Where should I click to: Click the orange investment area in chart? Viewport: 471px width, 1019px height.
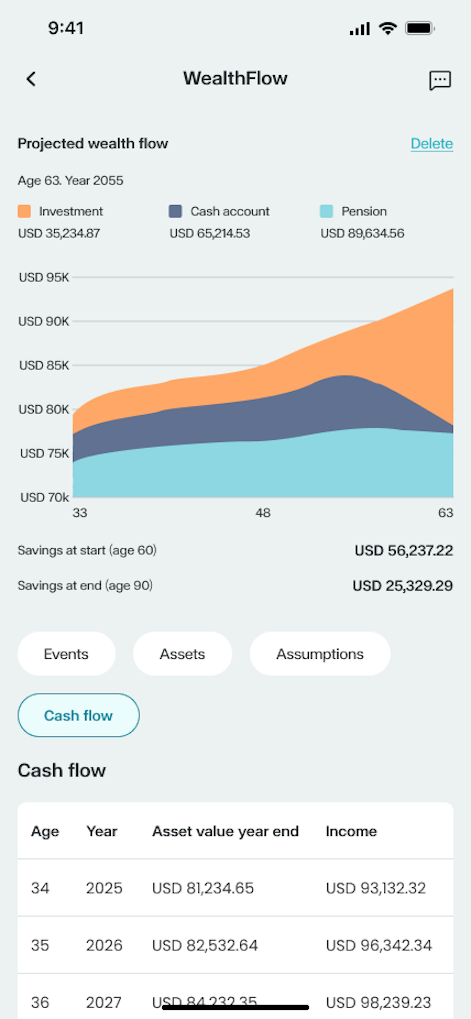pos(390,351)
